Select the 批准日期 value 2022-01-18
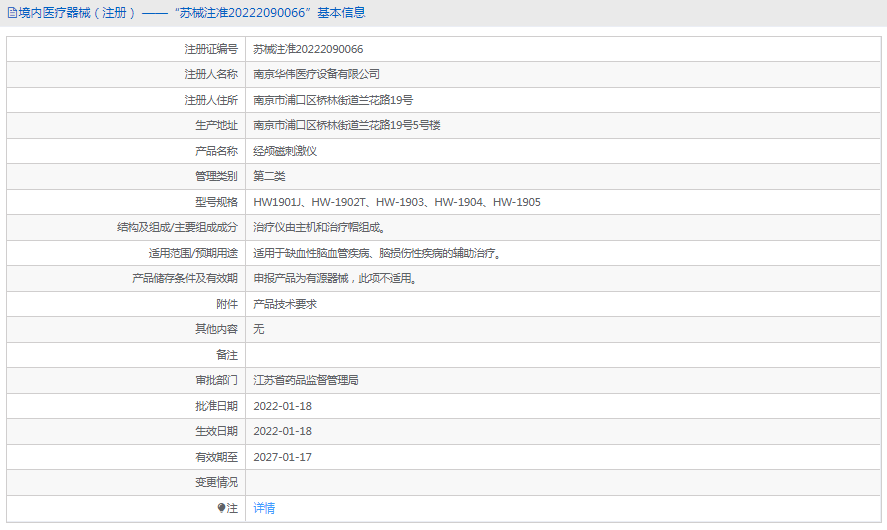Viewport: 887px width, 530px height. coord(282,406)
